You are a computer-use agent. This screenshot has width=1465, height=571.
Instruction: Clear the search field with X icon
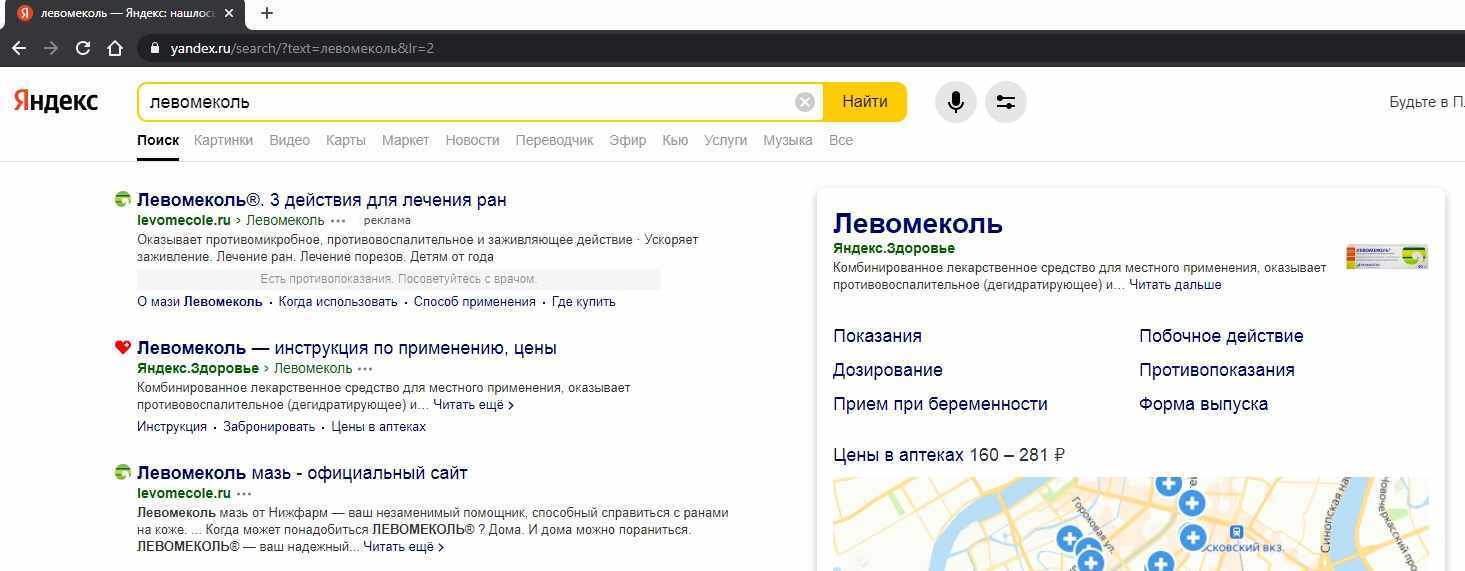(805, 102)
